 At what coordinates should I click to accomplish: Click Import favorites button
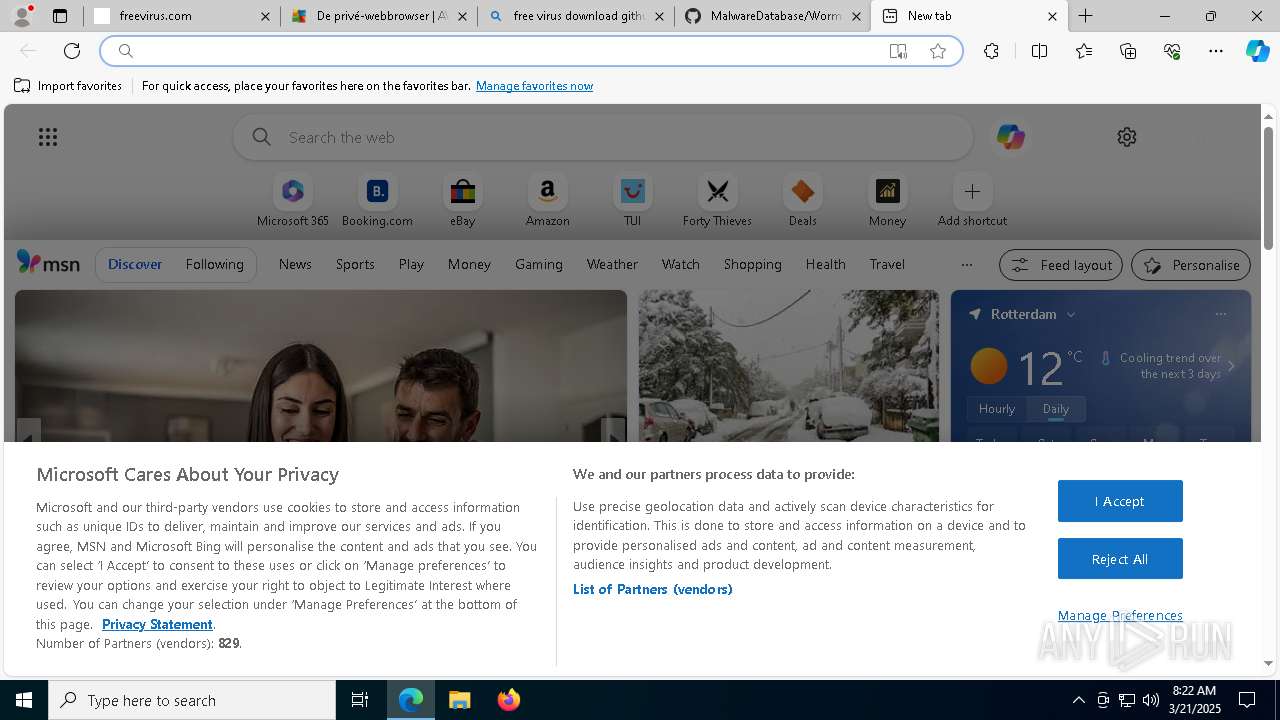click(68, 86)
